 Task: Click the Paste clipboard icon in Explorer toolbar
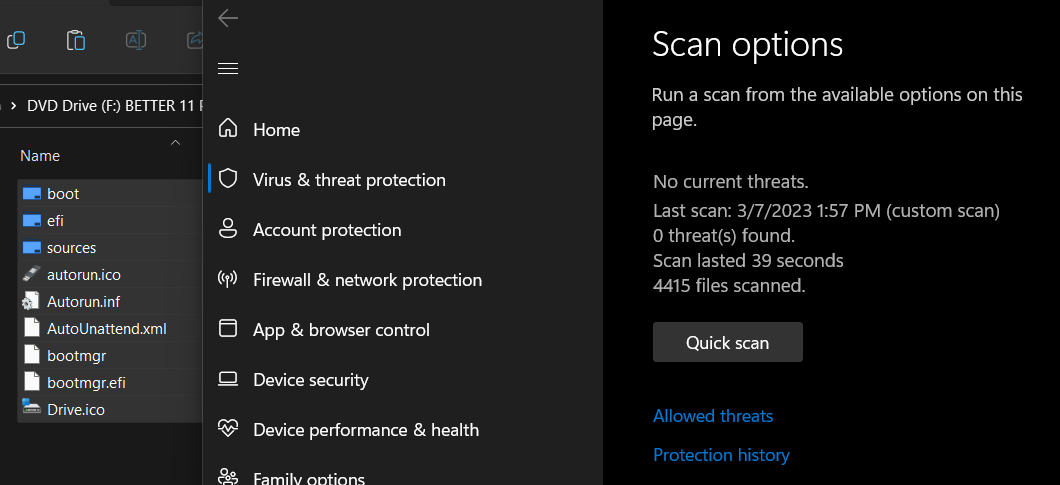pos(76,40)
